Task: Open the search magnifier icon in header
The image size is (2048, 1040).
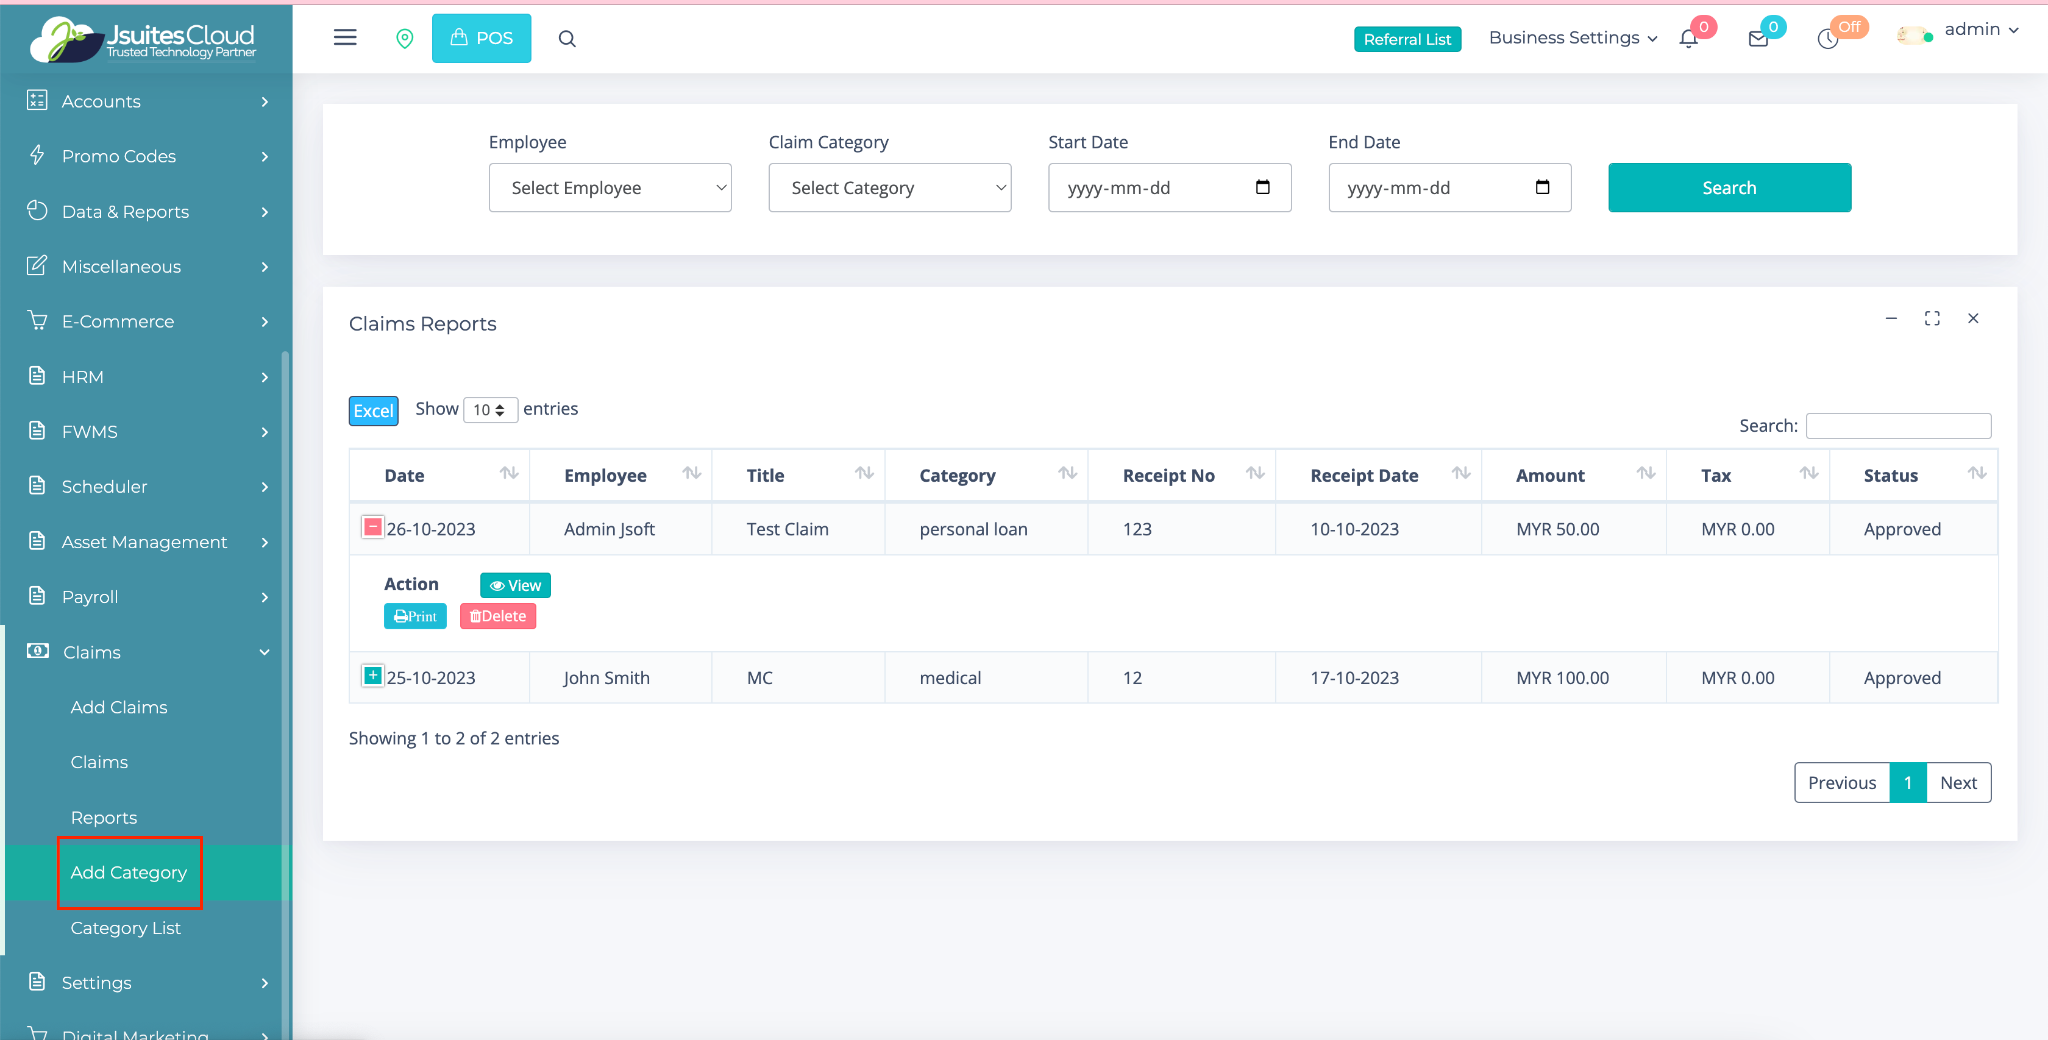Action: [x=567, y=39]
